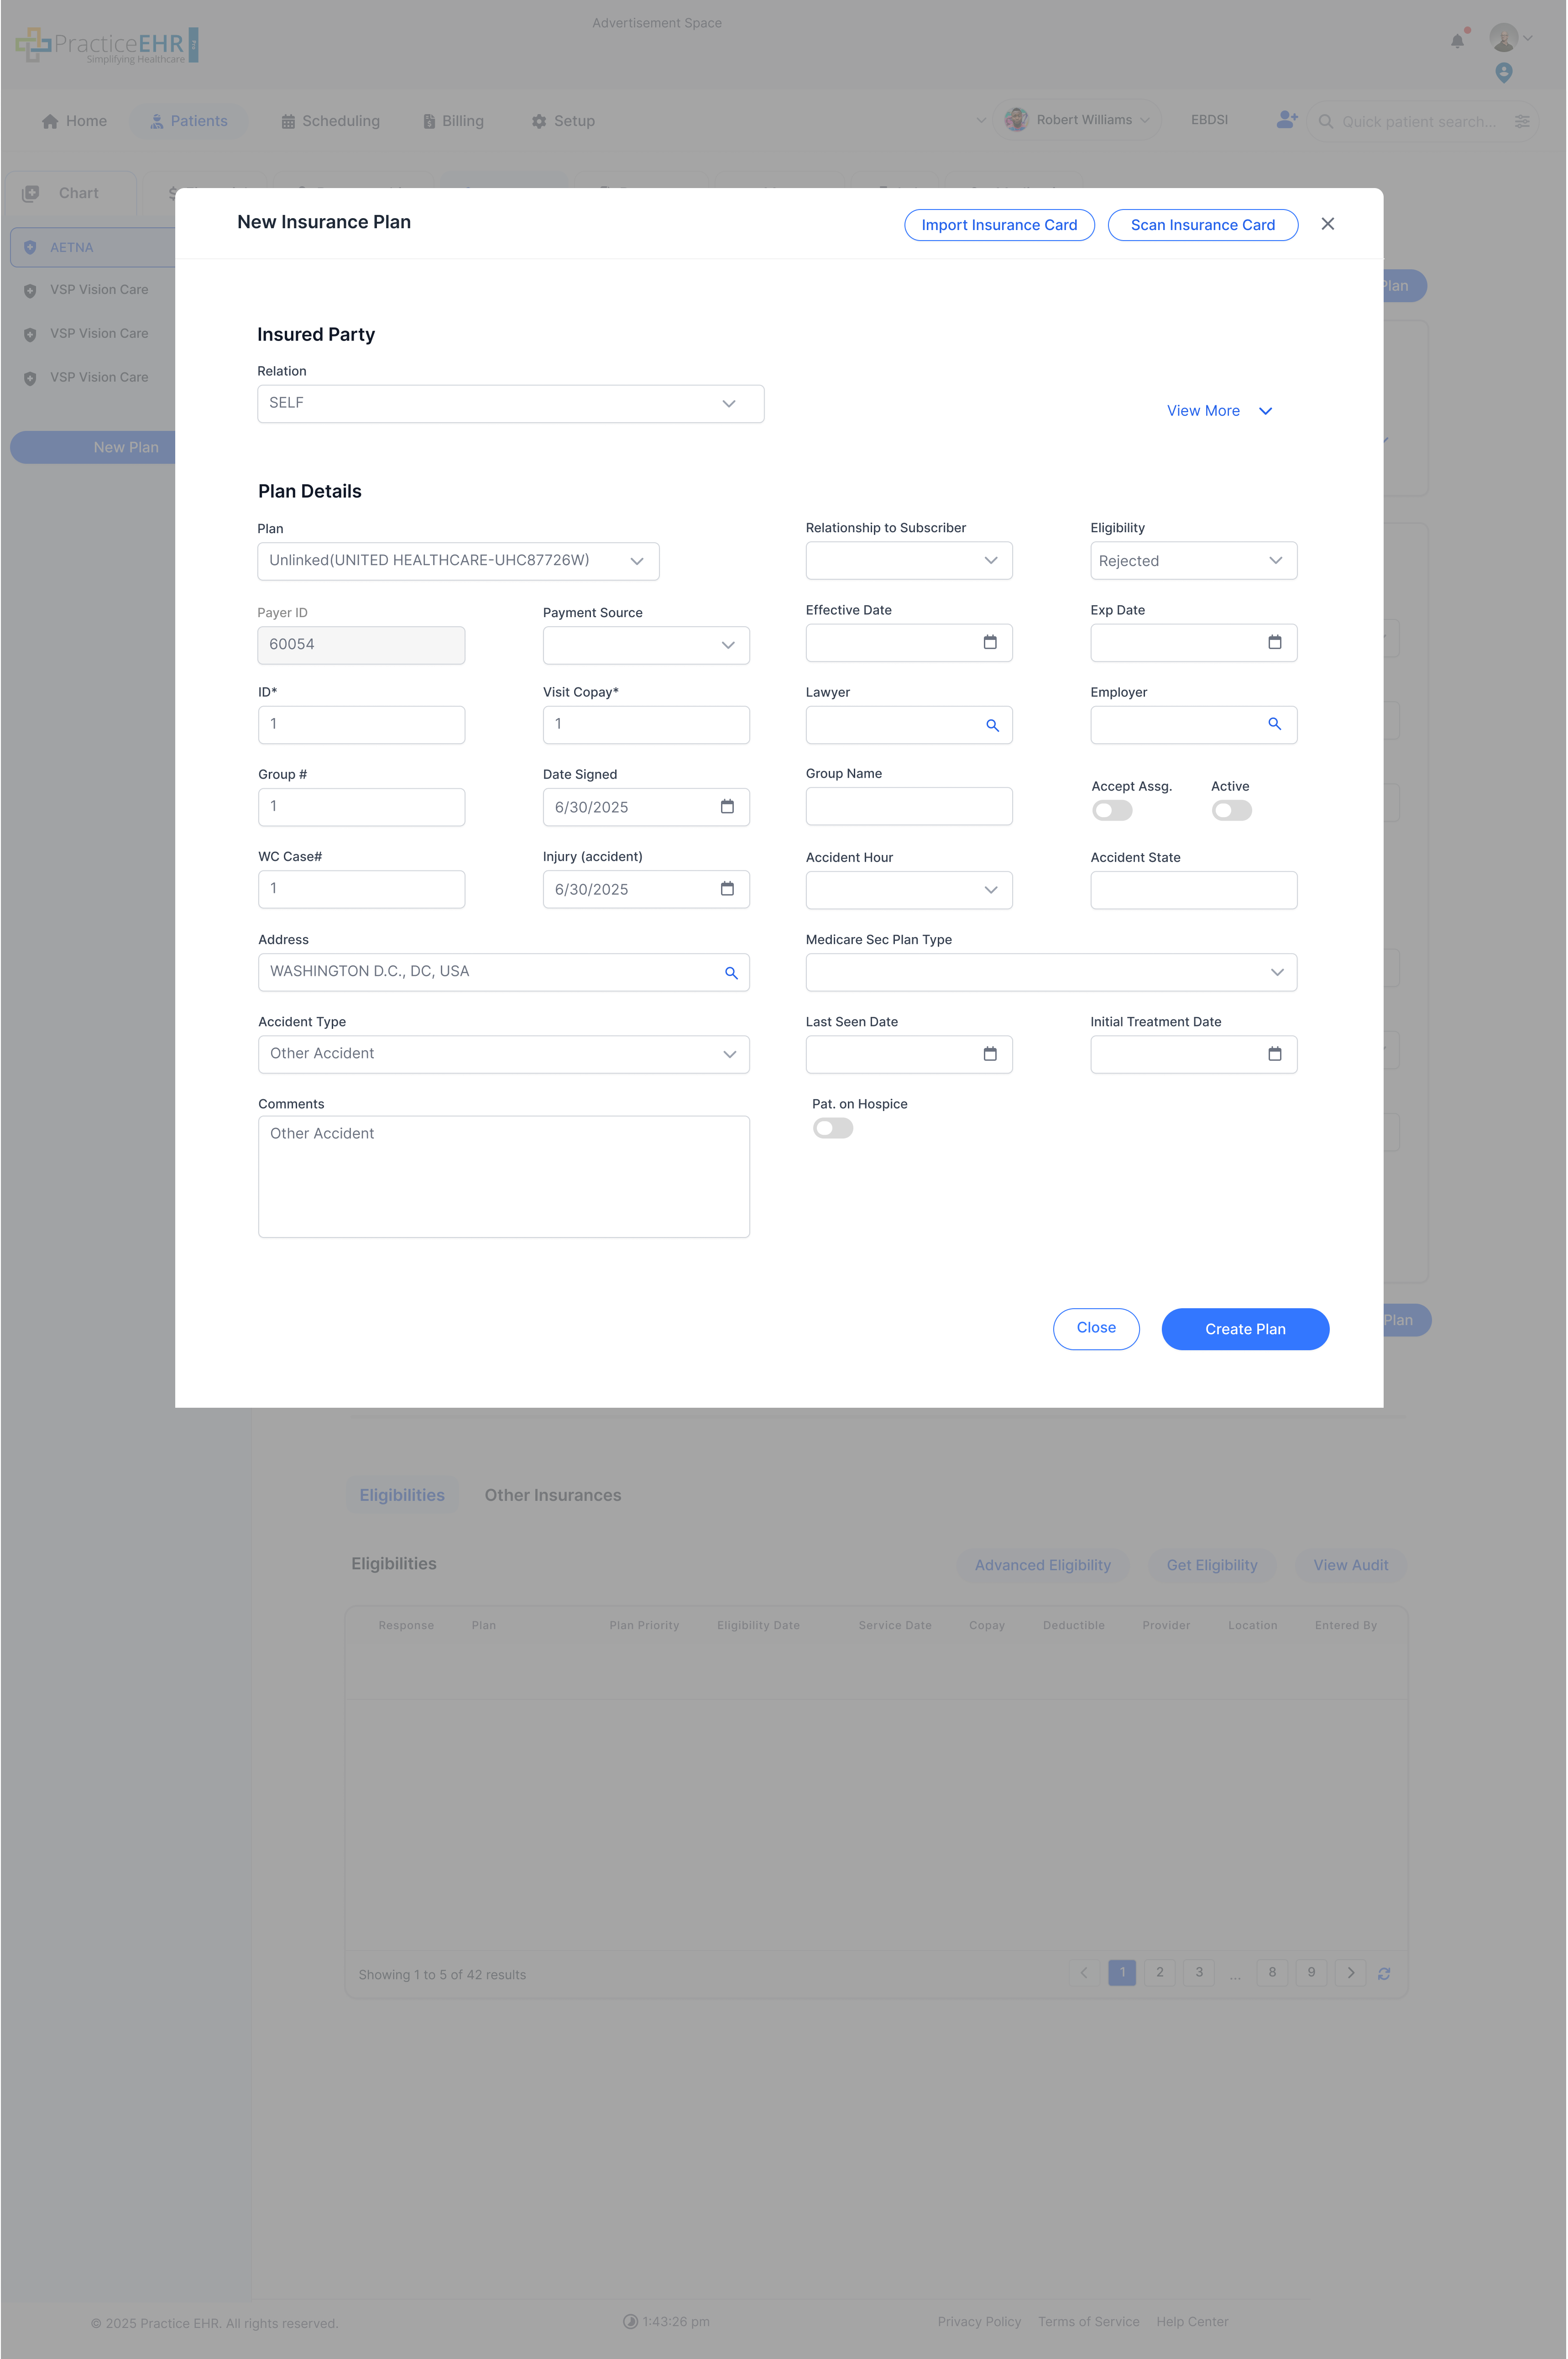Click into the Group Name input field
Image resolution: width=1568 pixels, height=2359 pixels.
tap(908, 806)
